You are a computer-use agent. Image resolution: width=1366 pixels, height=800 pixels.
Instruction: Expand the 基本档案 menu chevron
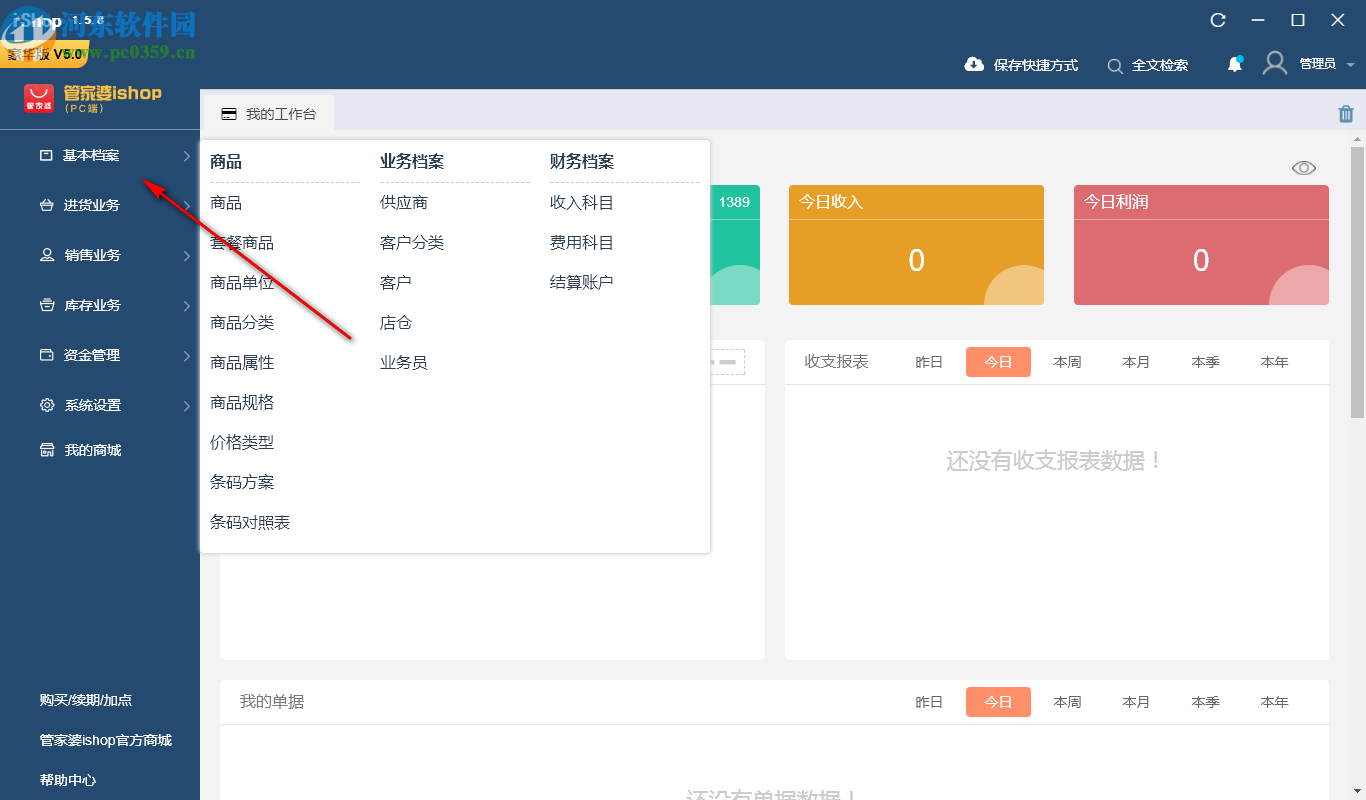(186, 155)
